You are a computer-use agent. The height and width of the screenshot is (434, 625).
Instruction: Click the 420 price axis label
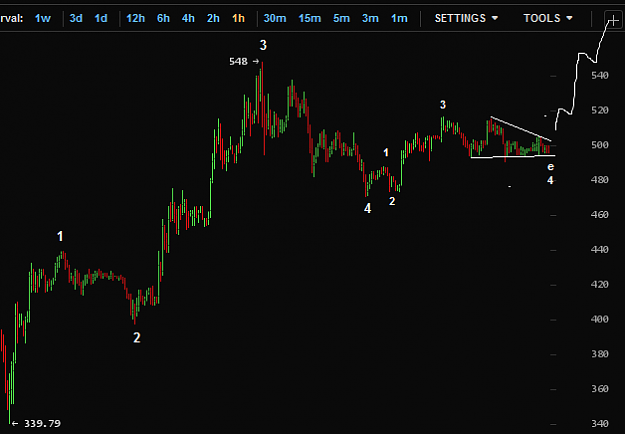[600, 284]
